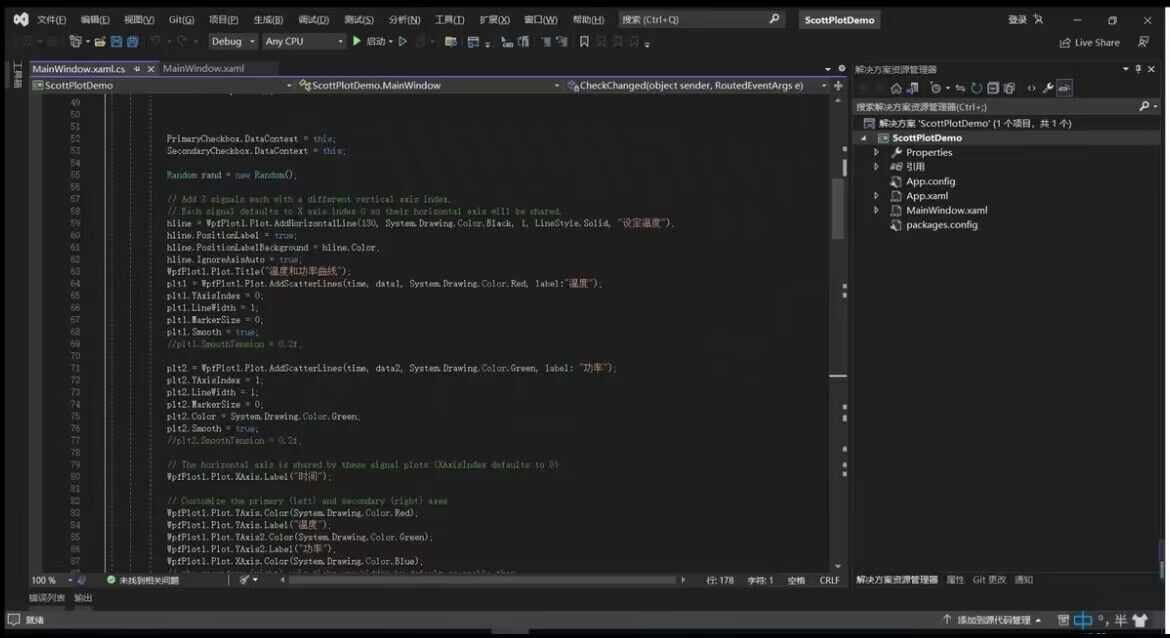Select packages.config in Solution Explorer
The width and height of the screenshot is (1170, 638).
click(941, 225)
